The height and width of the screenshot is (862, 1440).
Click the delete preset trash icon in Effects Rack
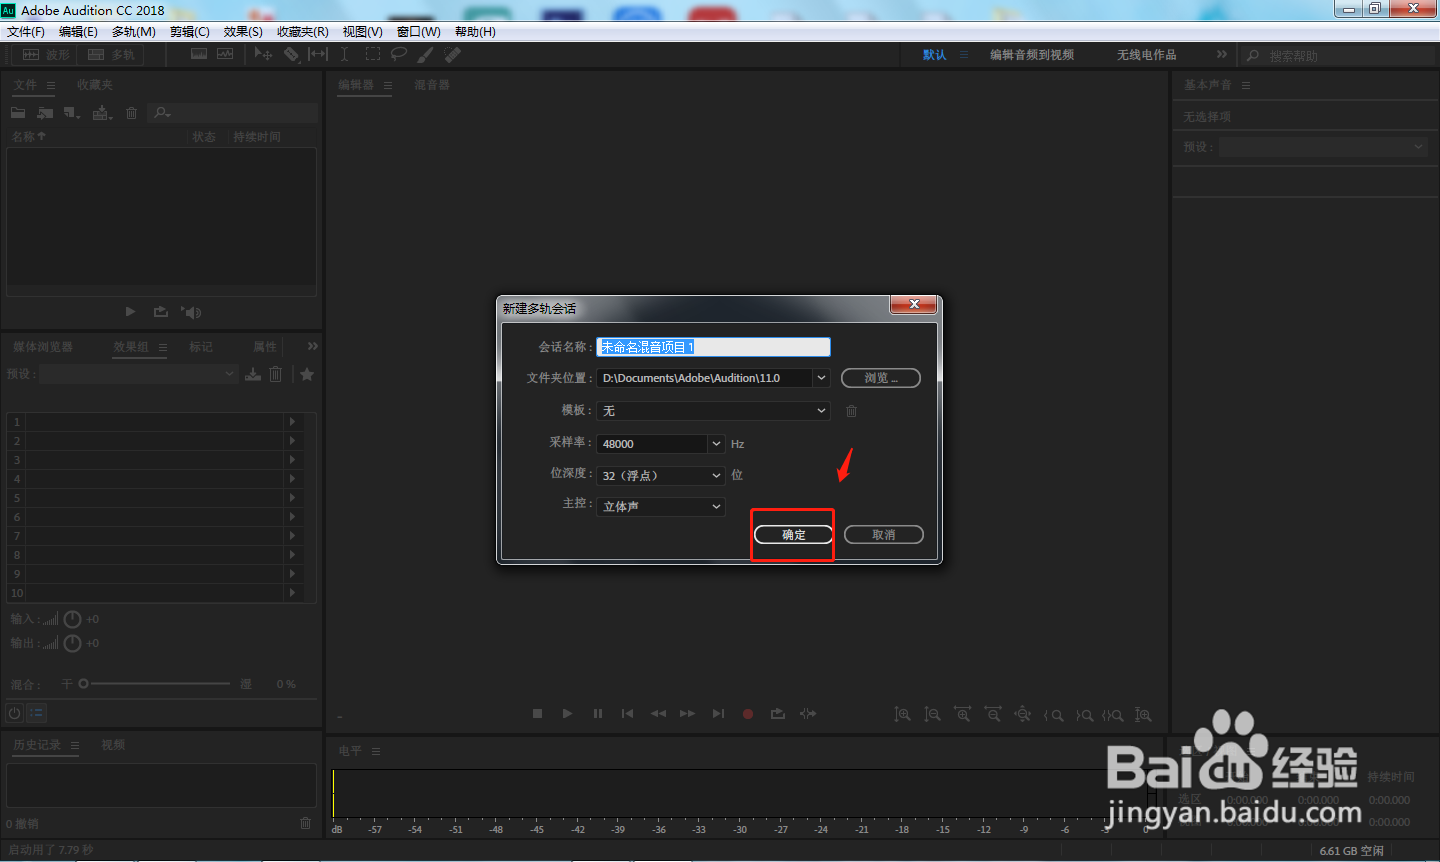[x=276, y=374]
